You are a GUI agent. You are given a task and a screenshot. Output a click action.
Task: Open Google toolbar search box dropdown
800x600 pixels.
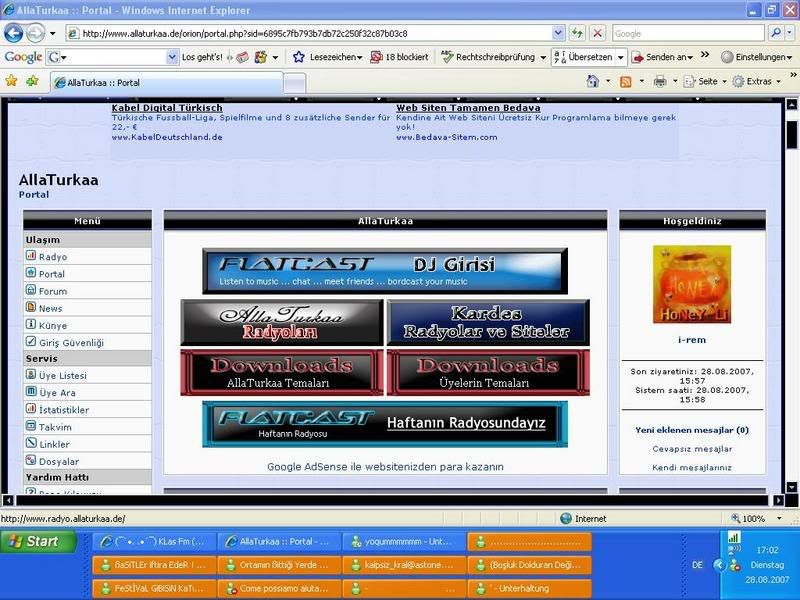(172, 57)
